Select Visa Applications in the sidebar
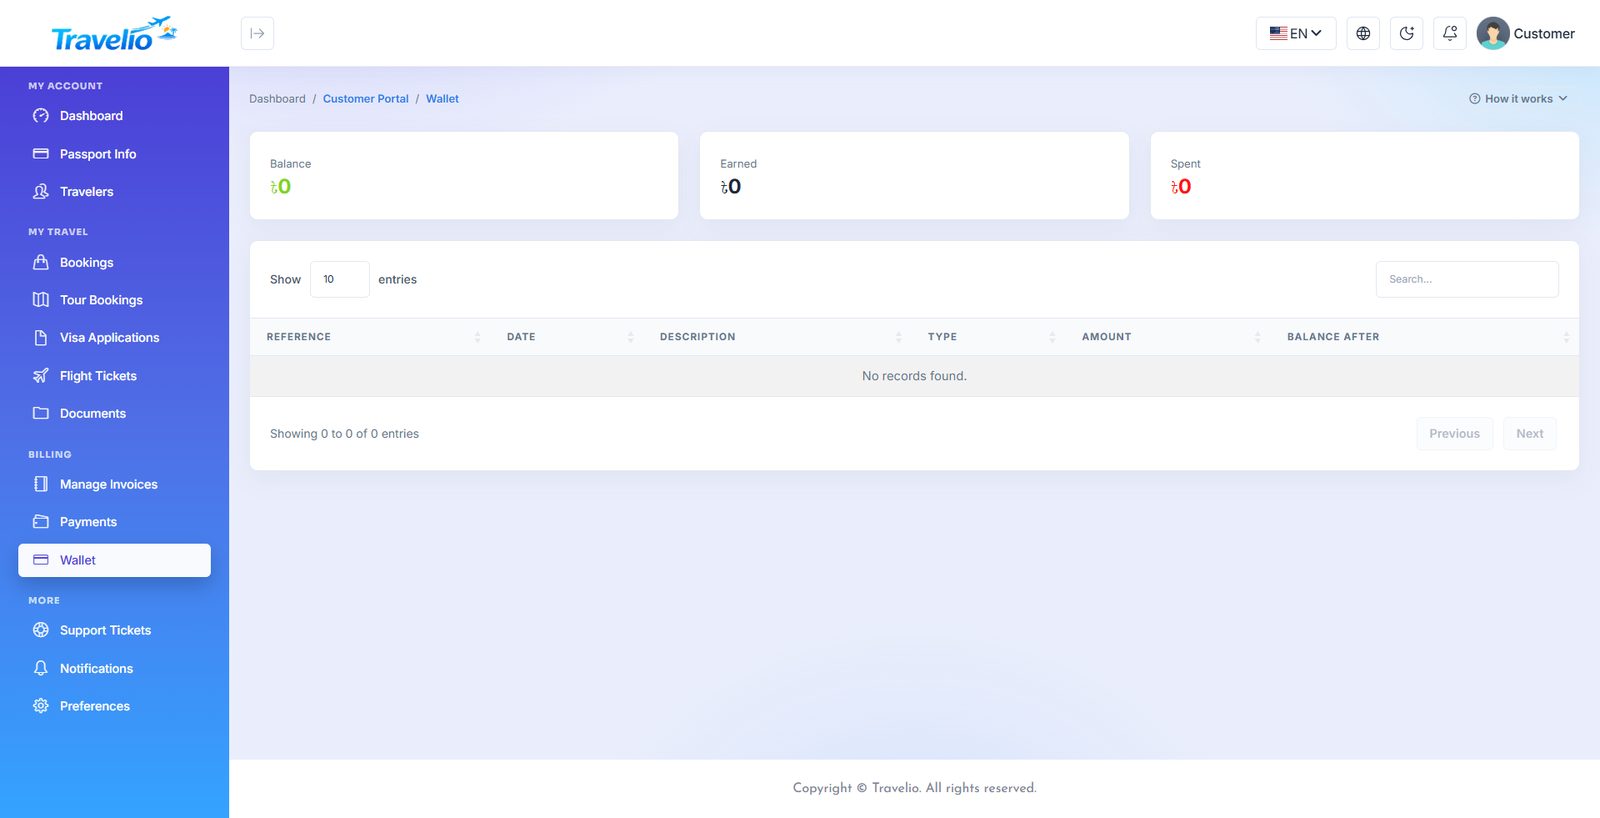The width and height of the screenshot is (1600, 818). click(x=114, y=338)
